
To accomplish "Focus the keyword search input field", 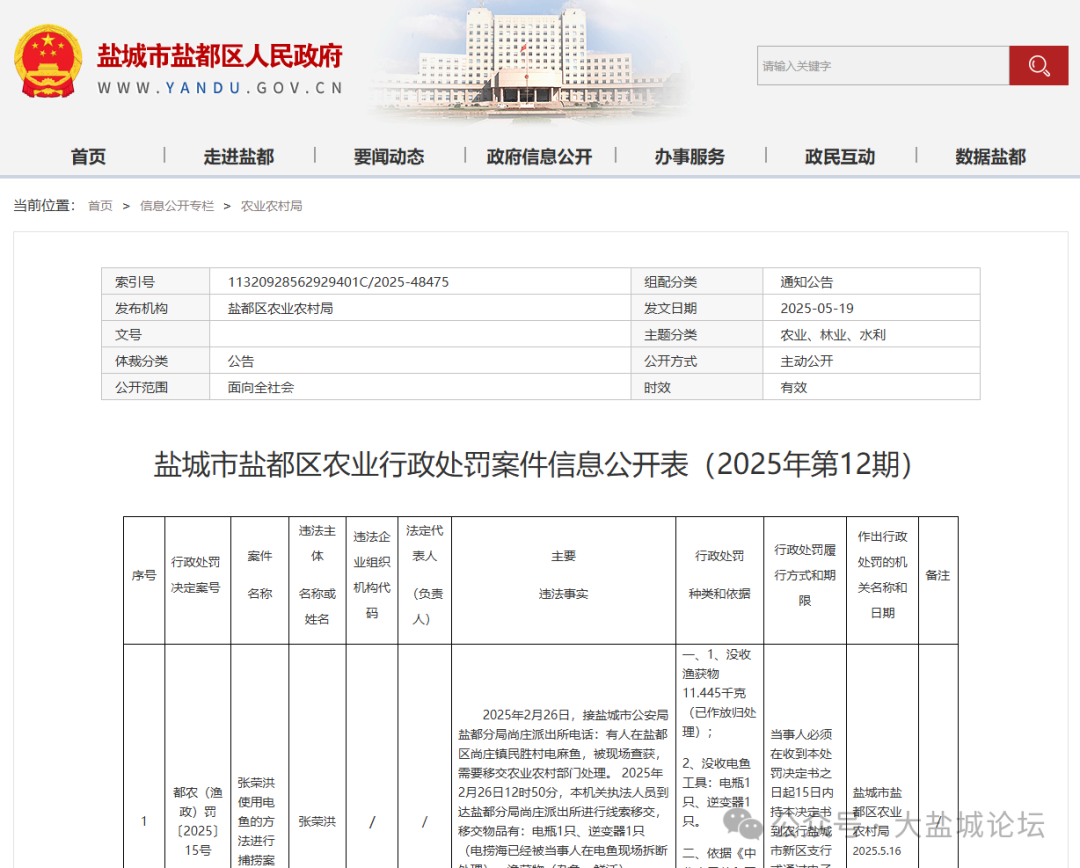I will 883,66.
